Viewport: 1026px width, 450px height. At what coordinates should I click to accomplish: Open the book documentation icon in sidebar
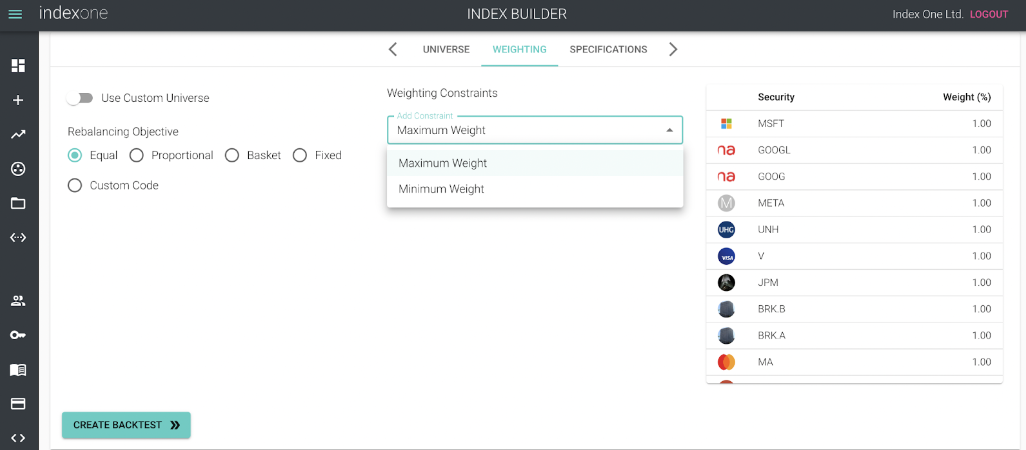18,370
